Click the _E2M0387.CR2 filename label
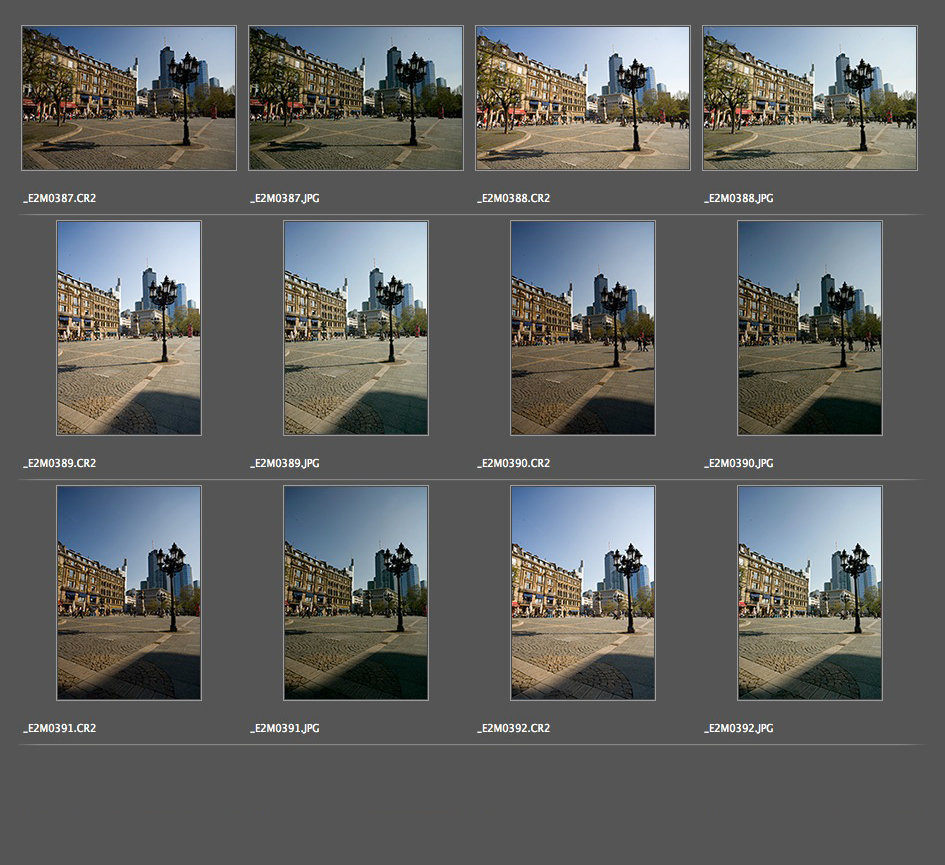The image size is (945, 865). (60, 199)
